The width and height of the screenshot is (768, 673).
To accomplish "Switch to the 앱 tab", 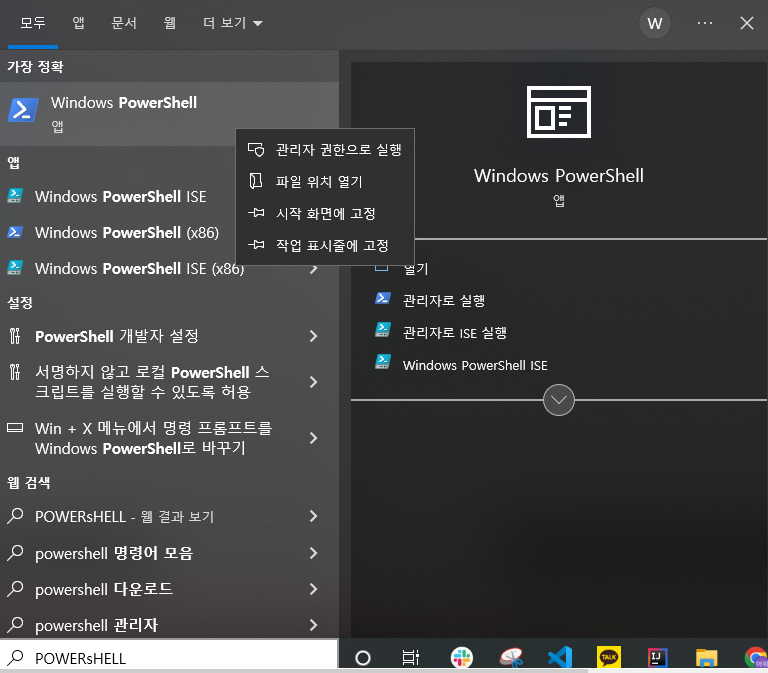I will click(x=78, y=23).
